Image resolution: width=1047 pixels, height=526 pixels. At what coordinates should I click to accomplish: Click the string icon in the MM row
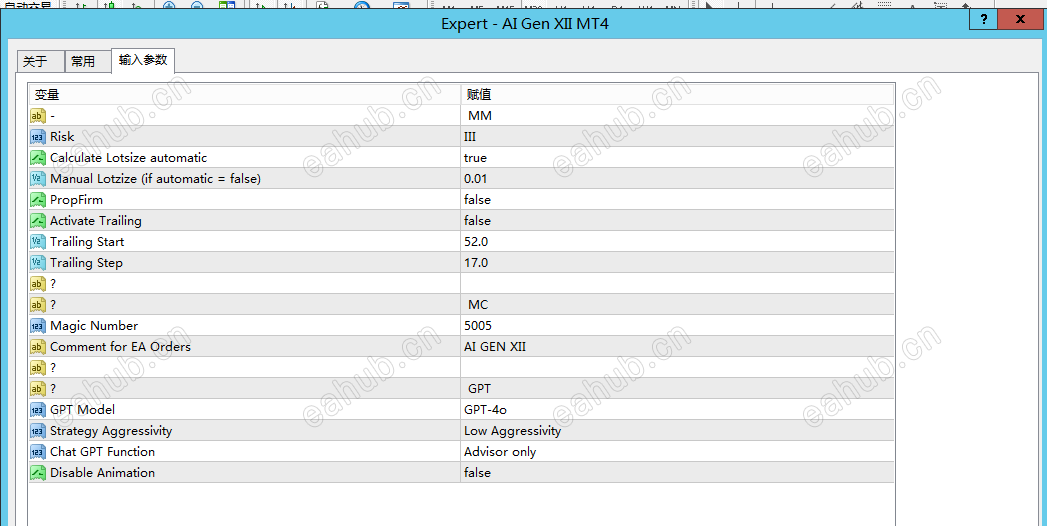(37, 116)
